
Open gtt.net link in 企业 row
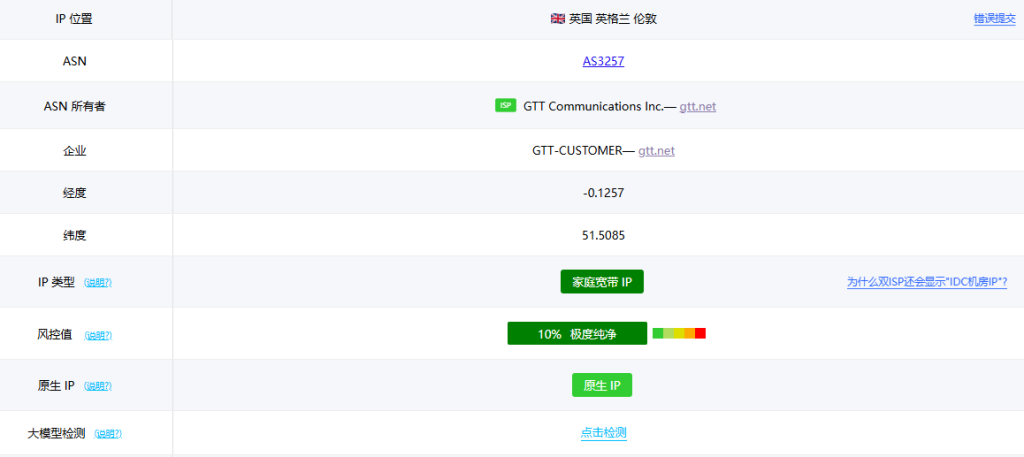coord(656,151)
